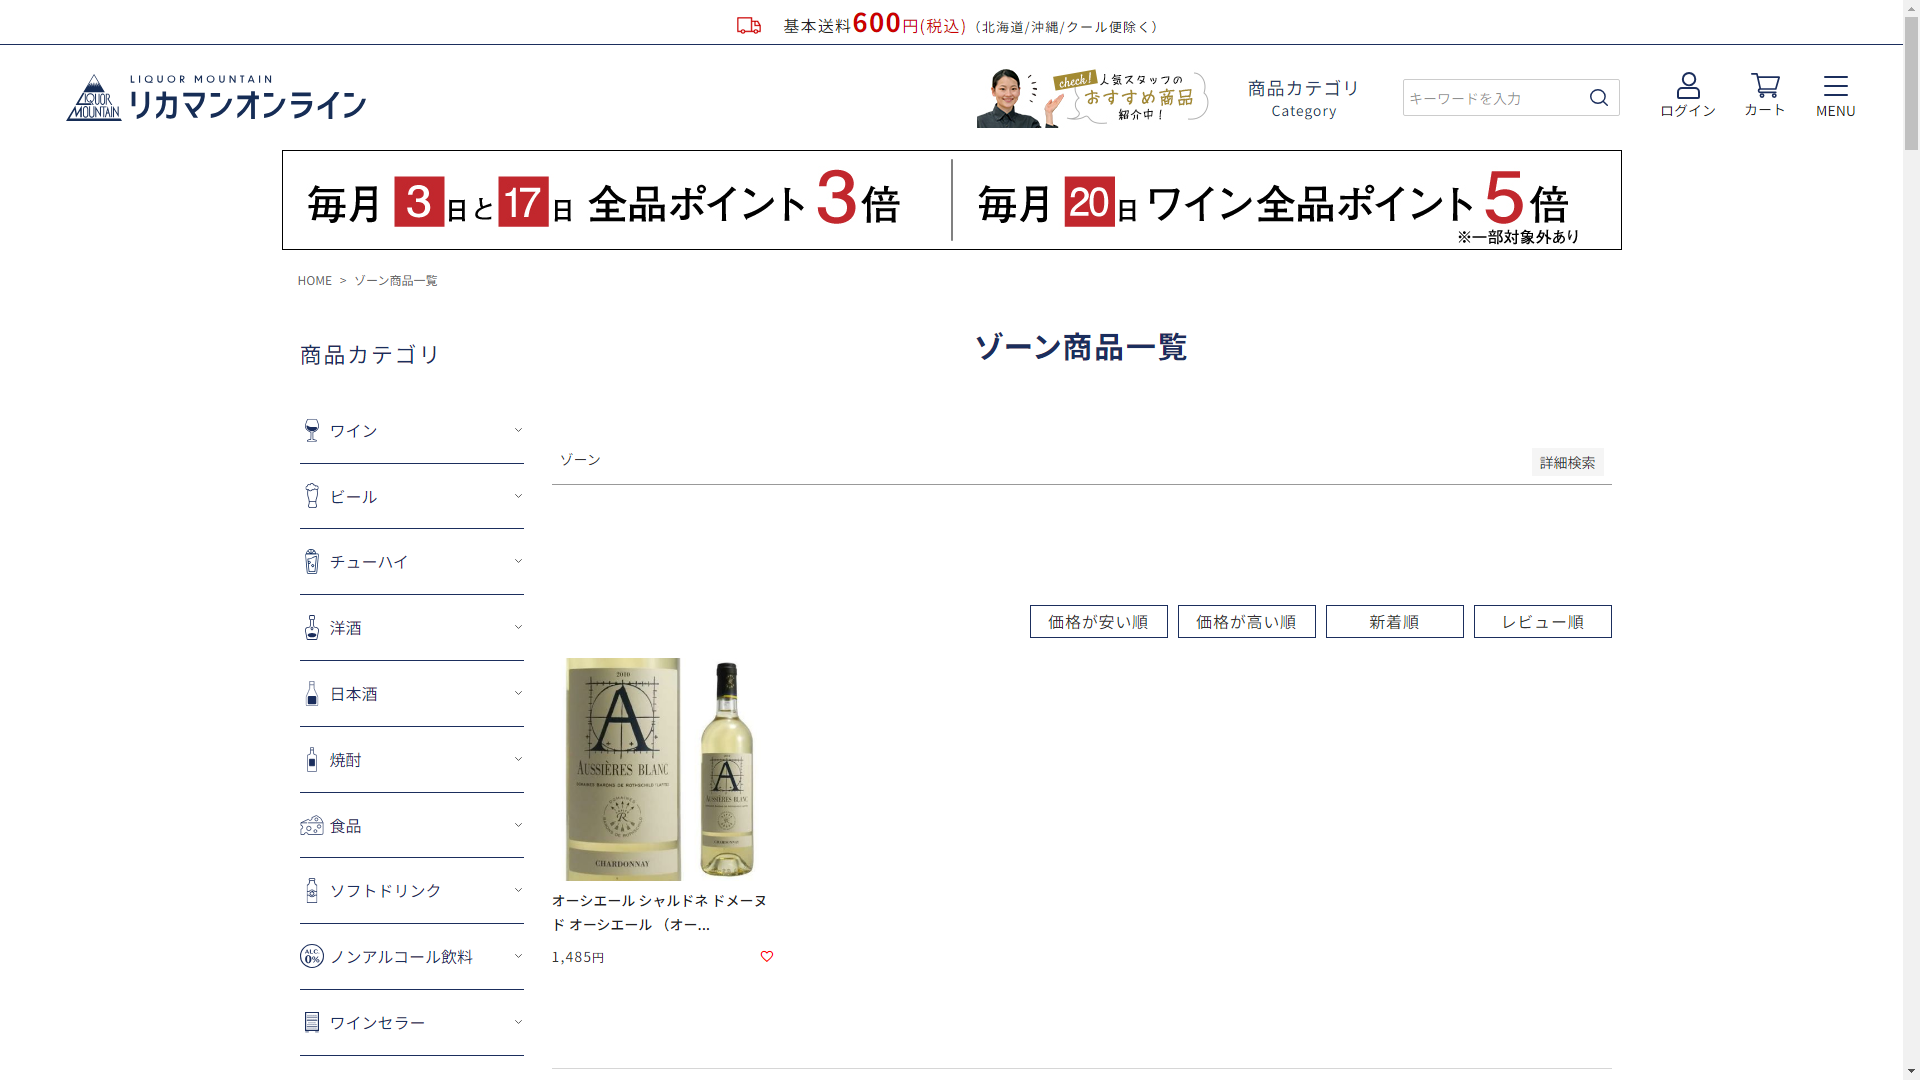Expand the ソフトドリンク category chevron
Viewport: 1920px width, 1080px height.
[x=518, y=890]
